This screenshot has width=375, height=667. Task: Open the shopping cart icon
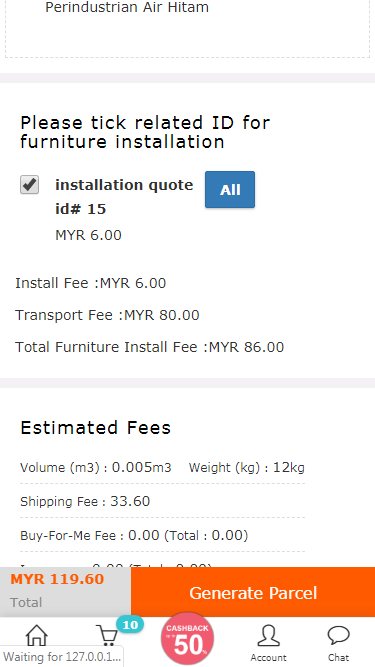(x=107, y=636)
